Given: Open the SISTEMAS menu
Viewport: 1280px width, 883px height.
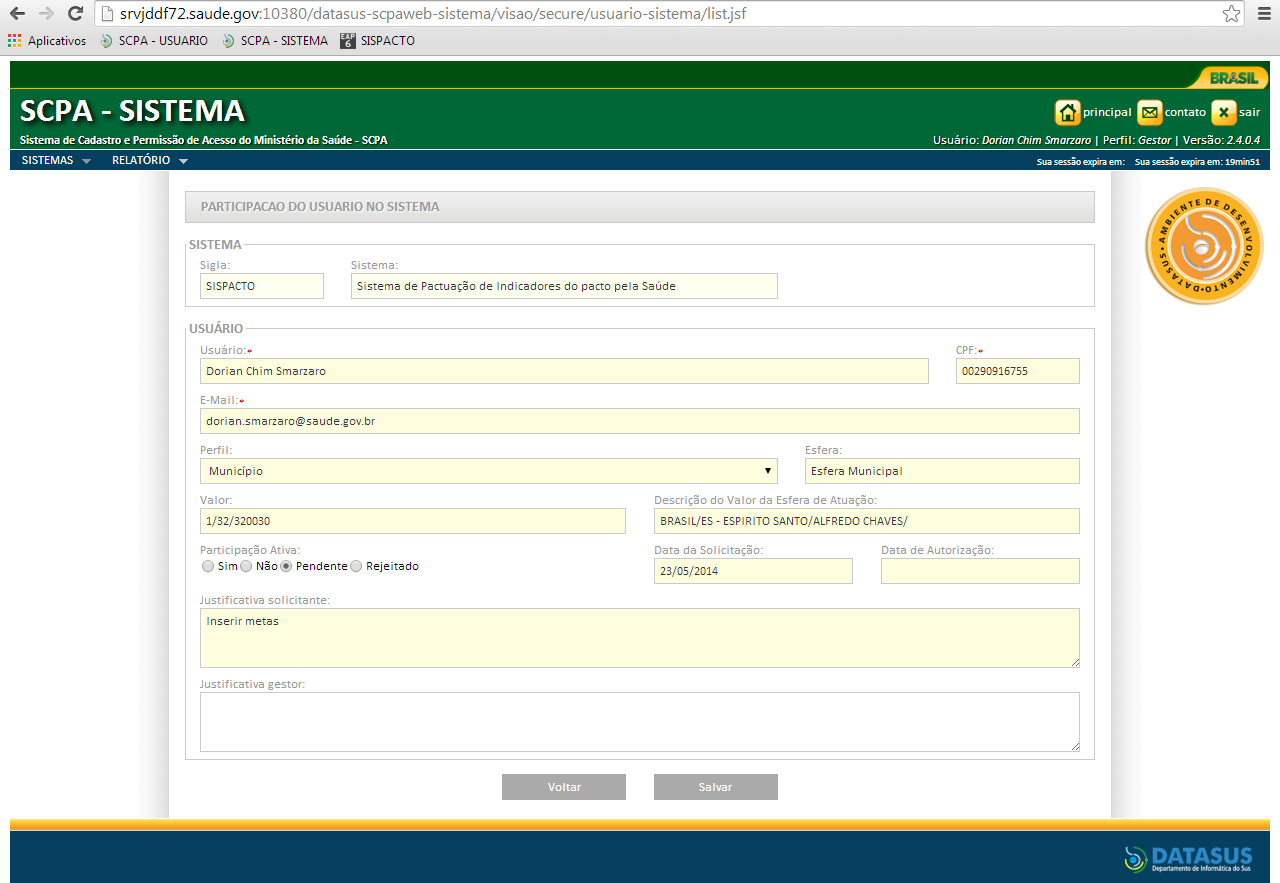Looking at the screenshot, I should coord(47,160).
